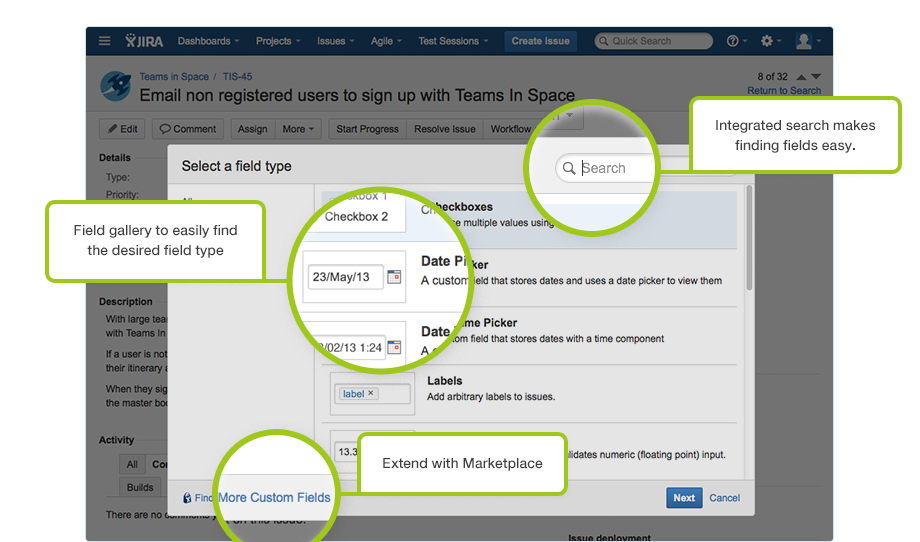Go to next issue with down arrow

tap(816, 77)
